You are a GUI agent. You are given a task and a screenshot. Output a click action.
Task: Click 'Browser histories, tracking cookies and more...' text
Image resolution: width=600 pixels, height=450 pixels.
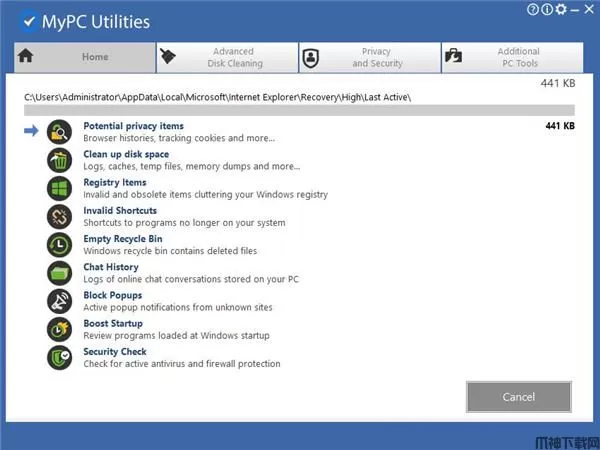click(x=179, y=138)
